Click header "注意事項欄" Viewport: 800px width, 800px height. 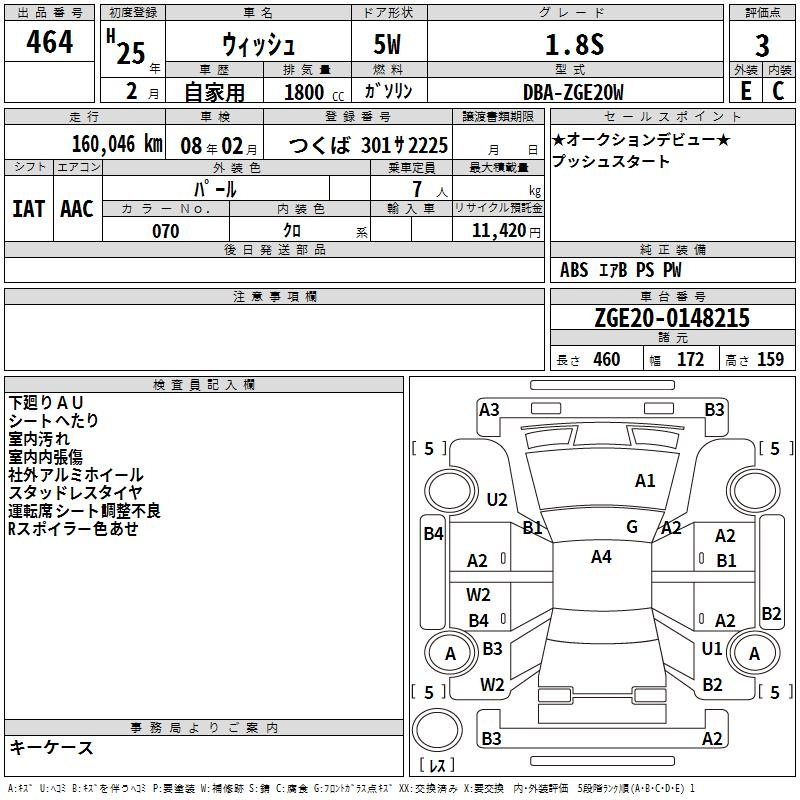(x=275, y=296)
